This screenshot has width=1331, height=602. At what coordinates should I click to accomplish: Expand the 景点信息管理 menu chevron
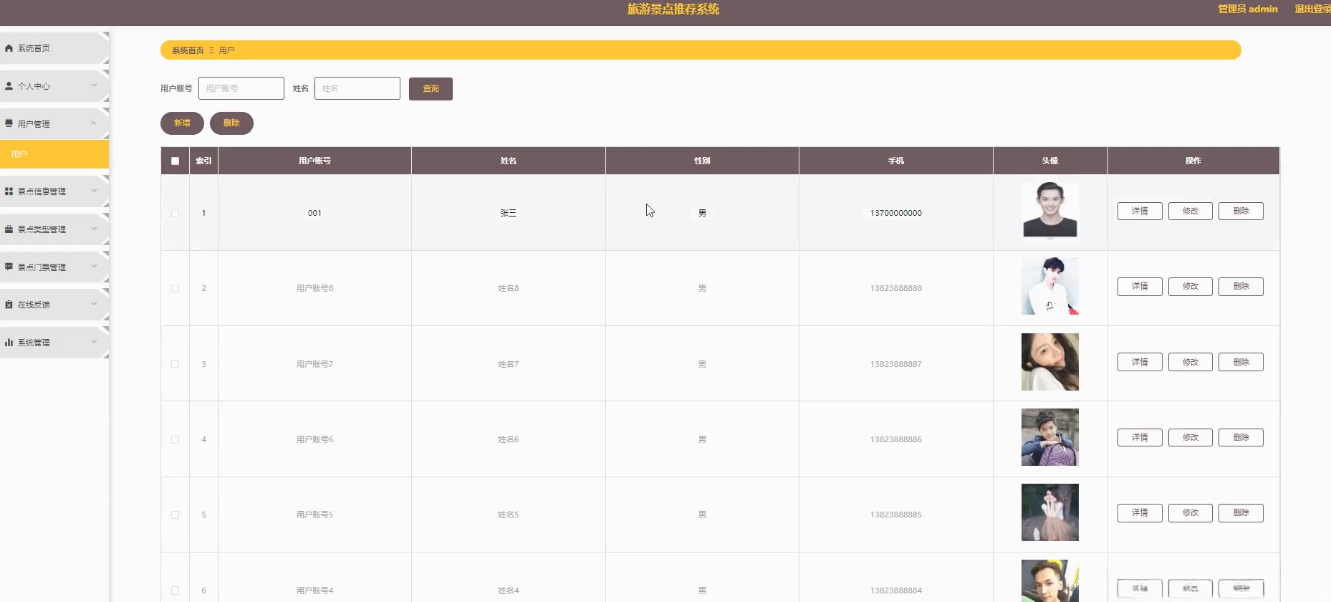pos(94,191)
